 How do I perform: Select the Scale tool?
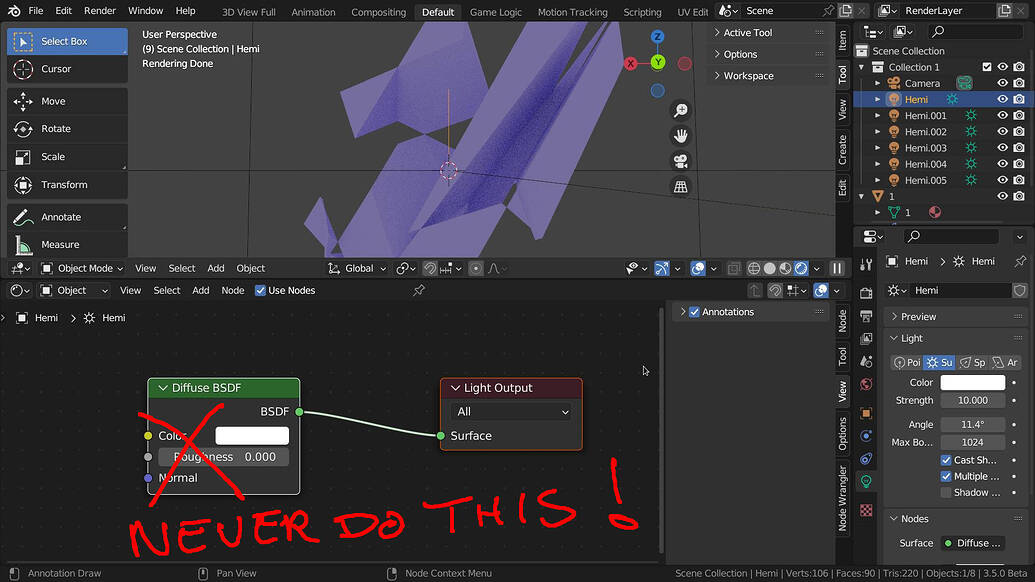[x=67, y=156]
